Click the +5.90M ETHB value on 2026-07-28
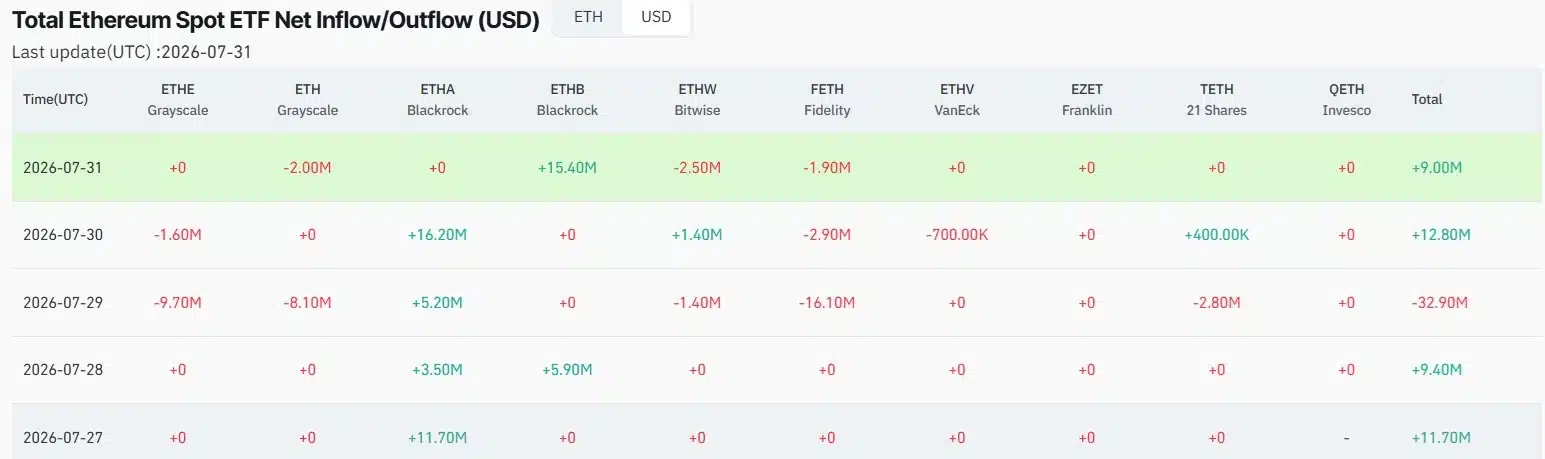 (x=567, y=370)
